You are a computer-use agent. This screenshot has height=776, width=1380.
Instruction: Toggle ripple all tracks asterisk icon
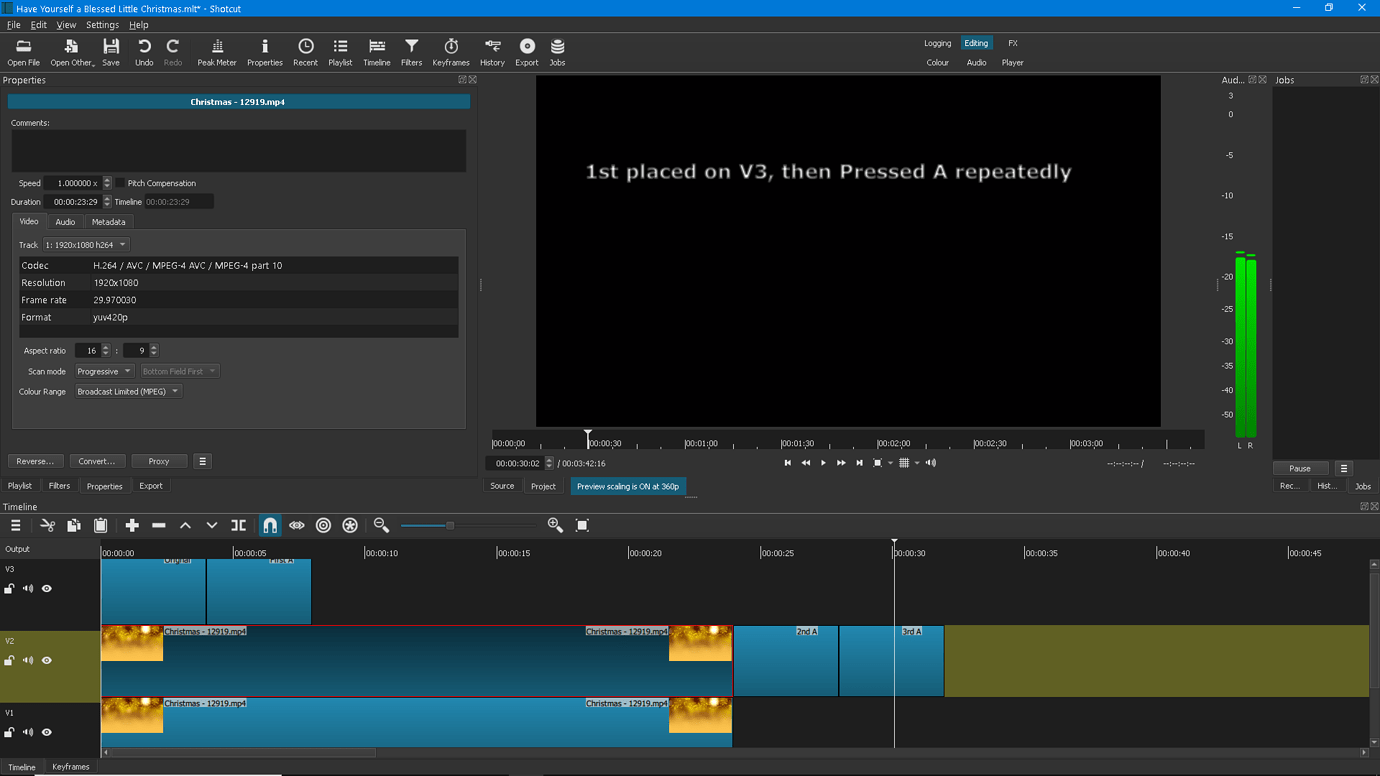point(350,526)
